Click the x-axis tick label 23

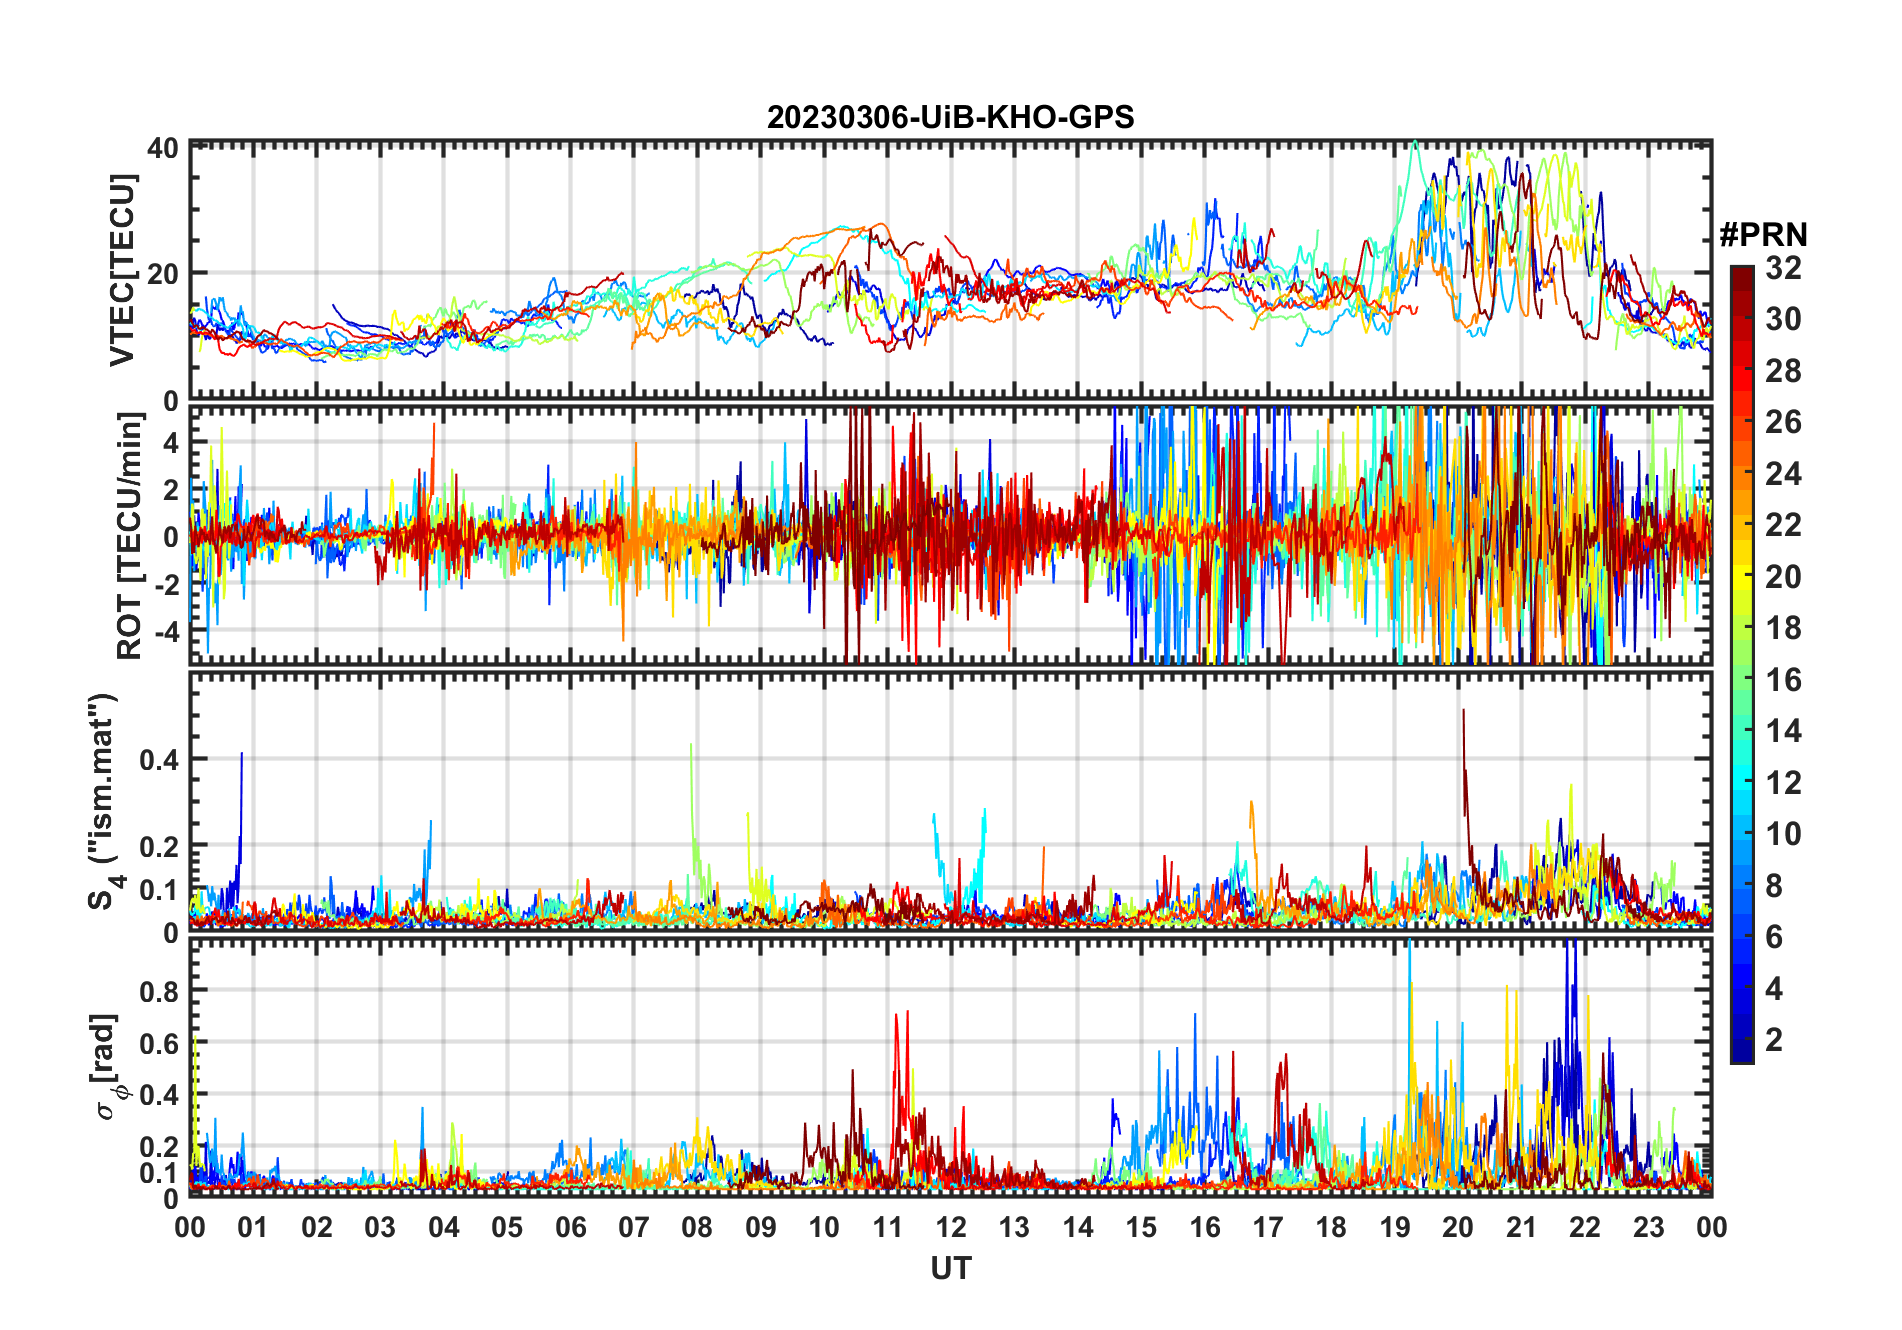1648,1227
